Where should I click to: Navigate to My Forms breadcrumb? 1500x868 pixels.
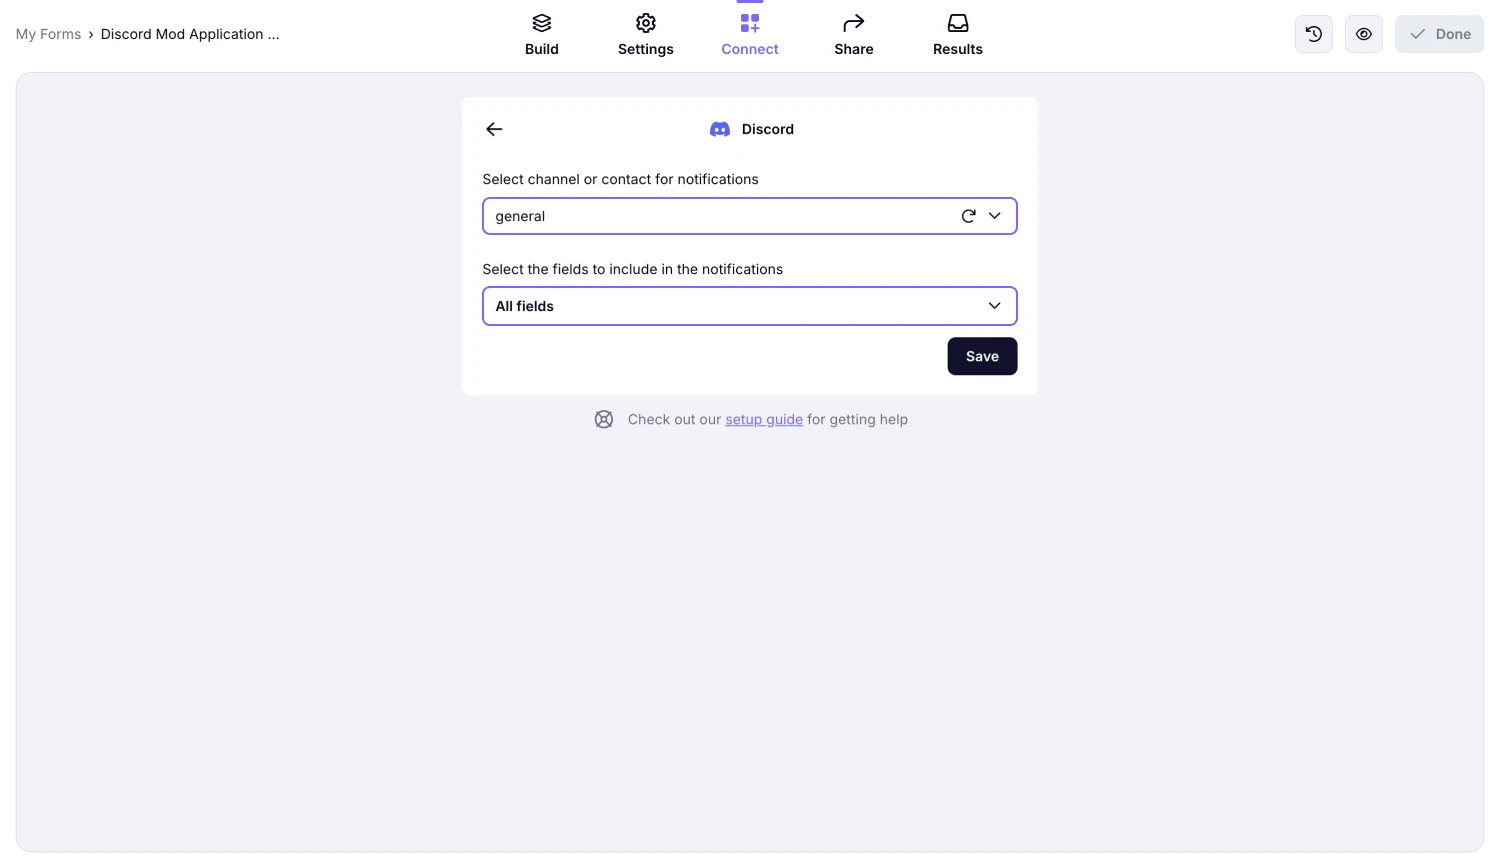coord(48,33)
